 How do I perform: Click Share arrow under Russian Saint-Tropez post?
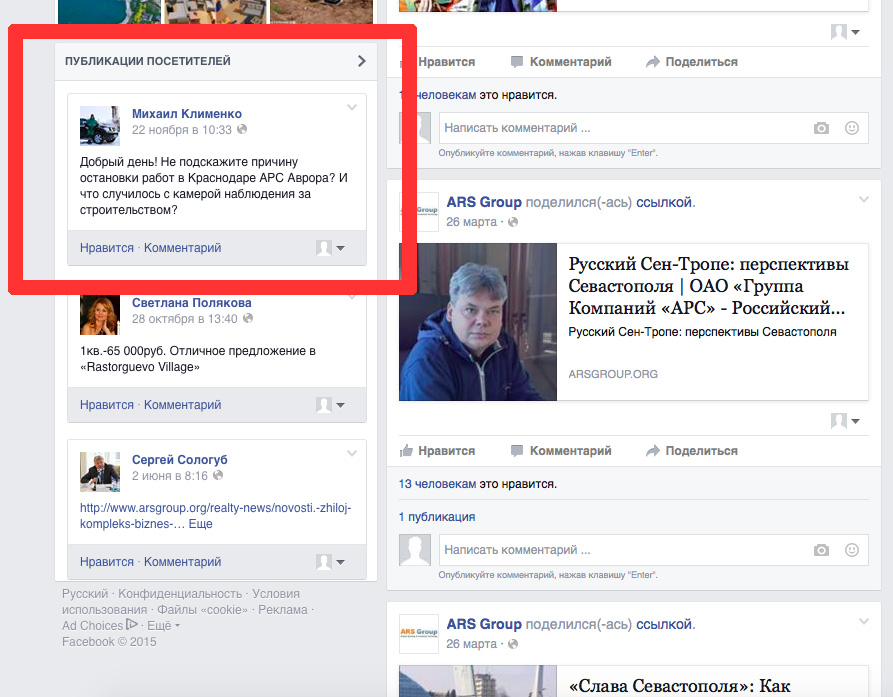pos(691,451)
